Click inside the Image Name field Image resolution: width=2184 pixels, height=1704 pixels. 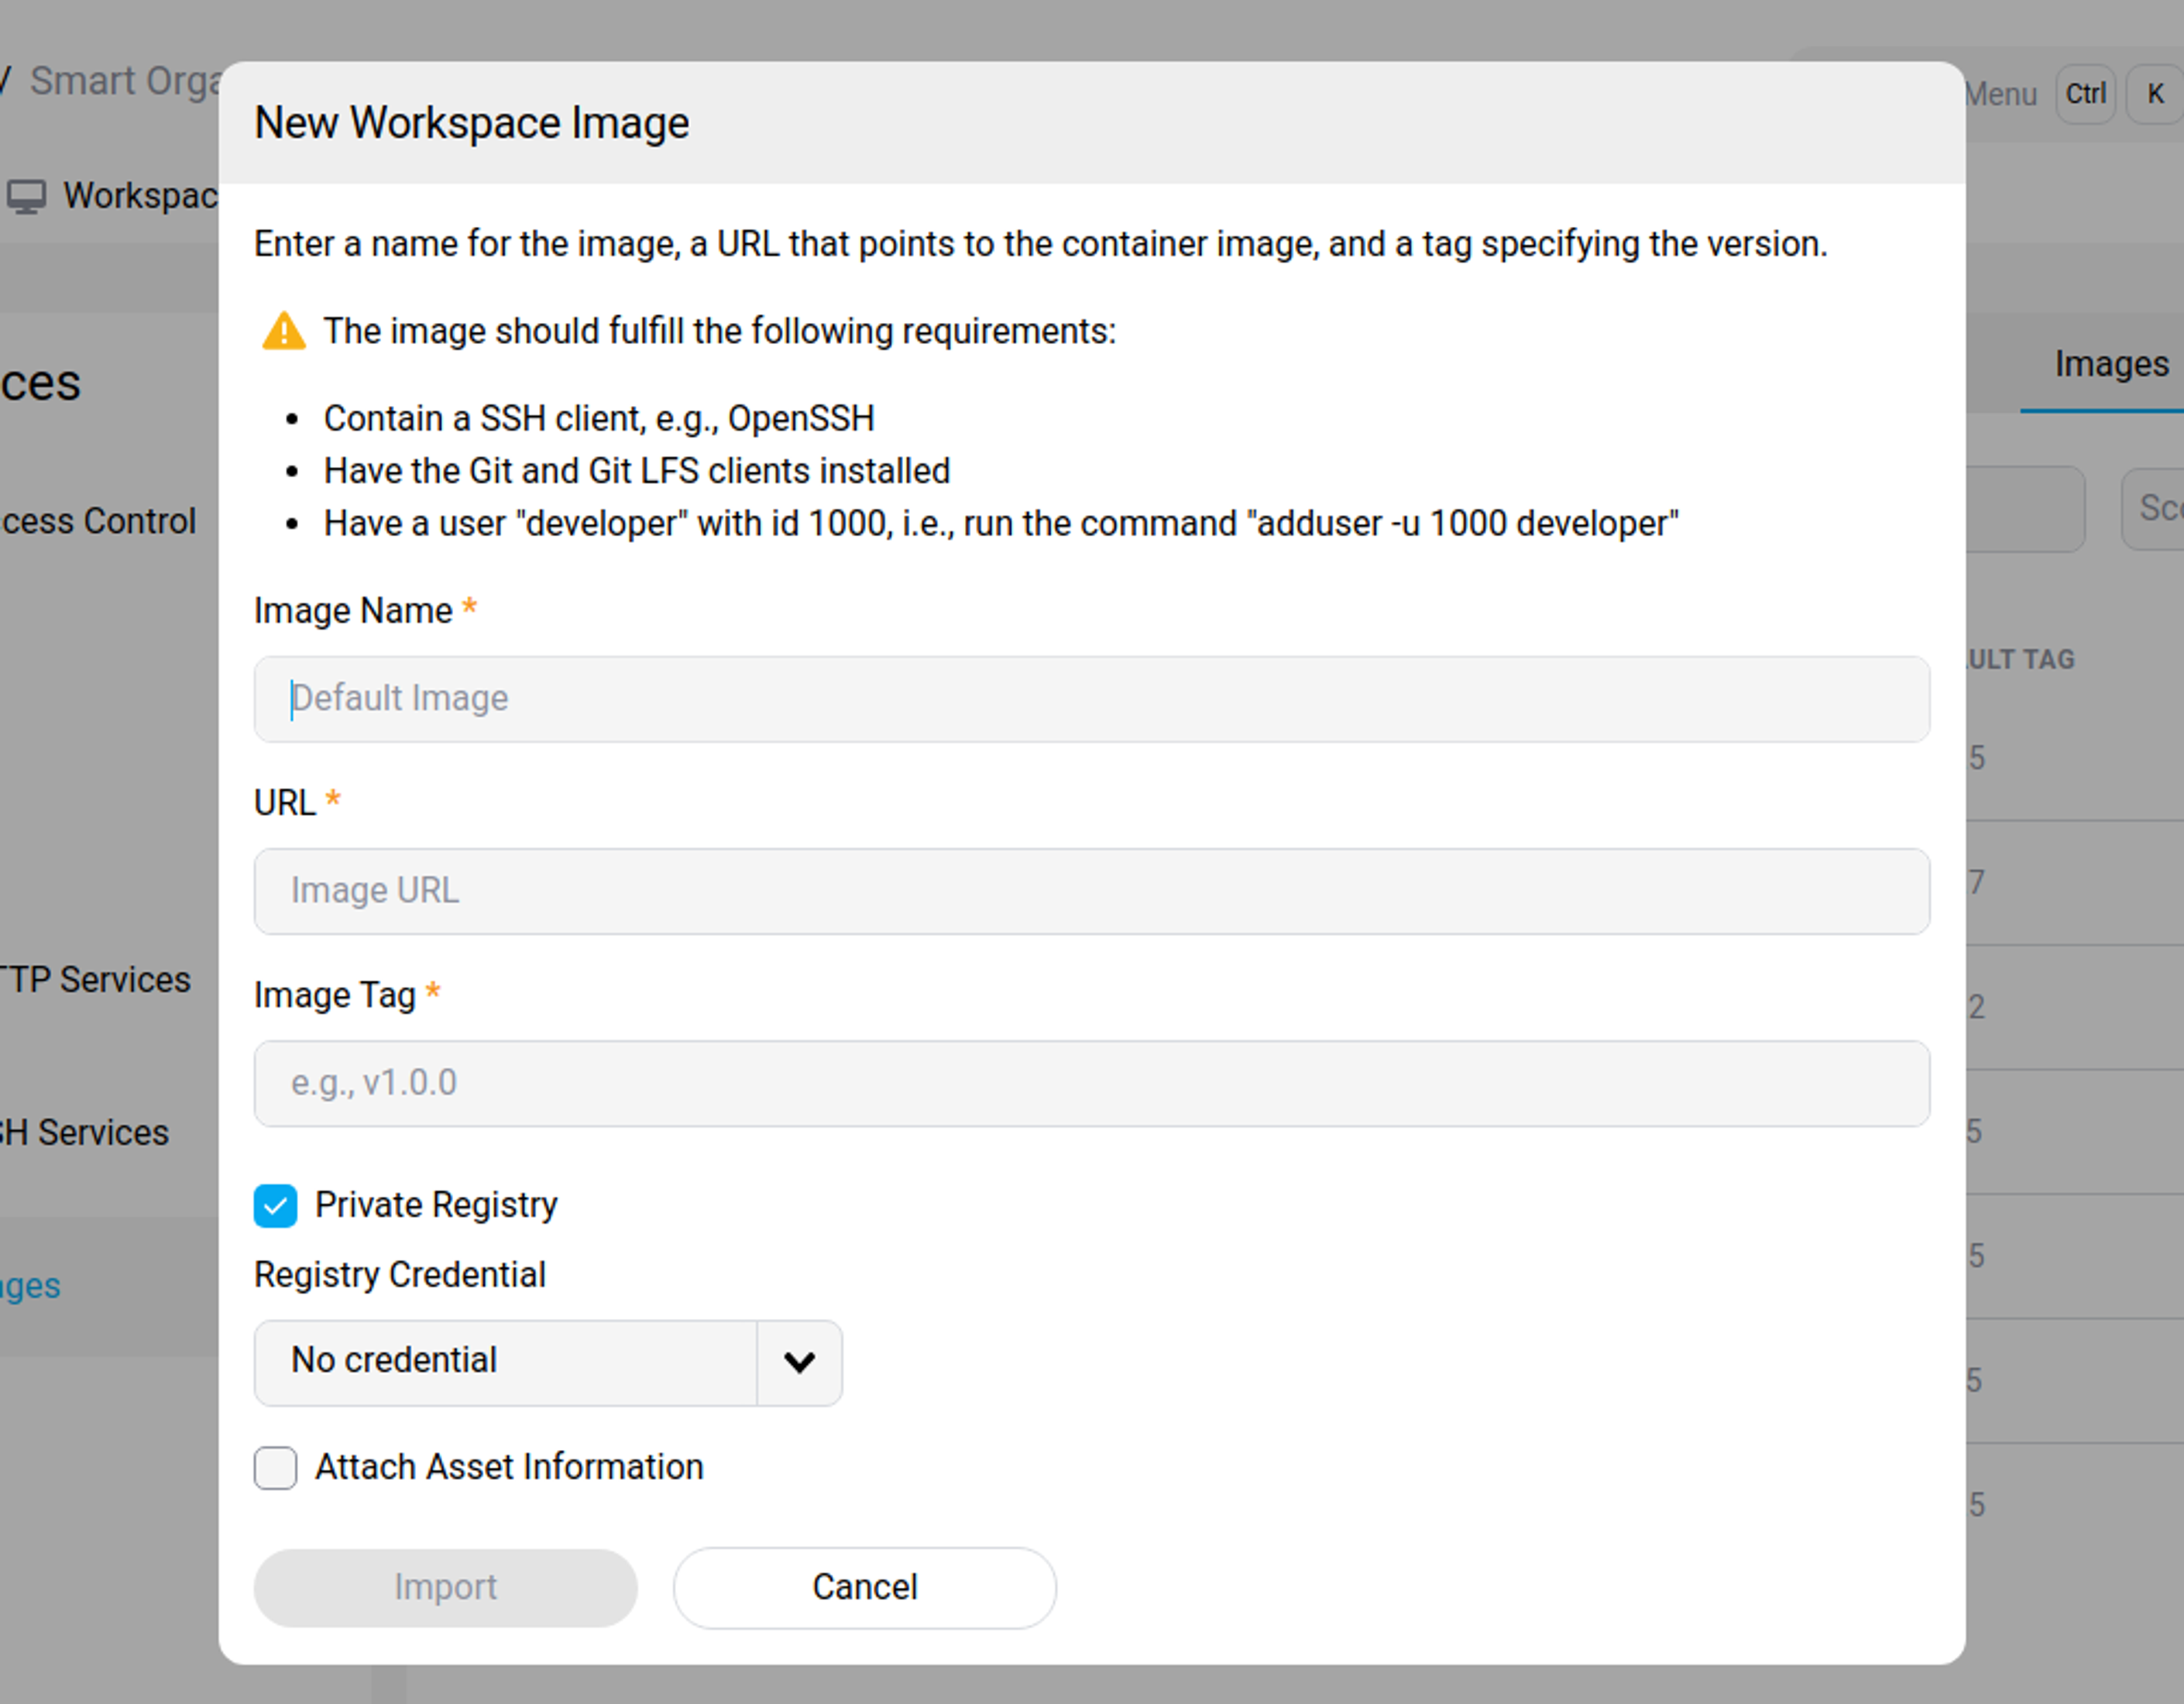(1090, 699)
